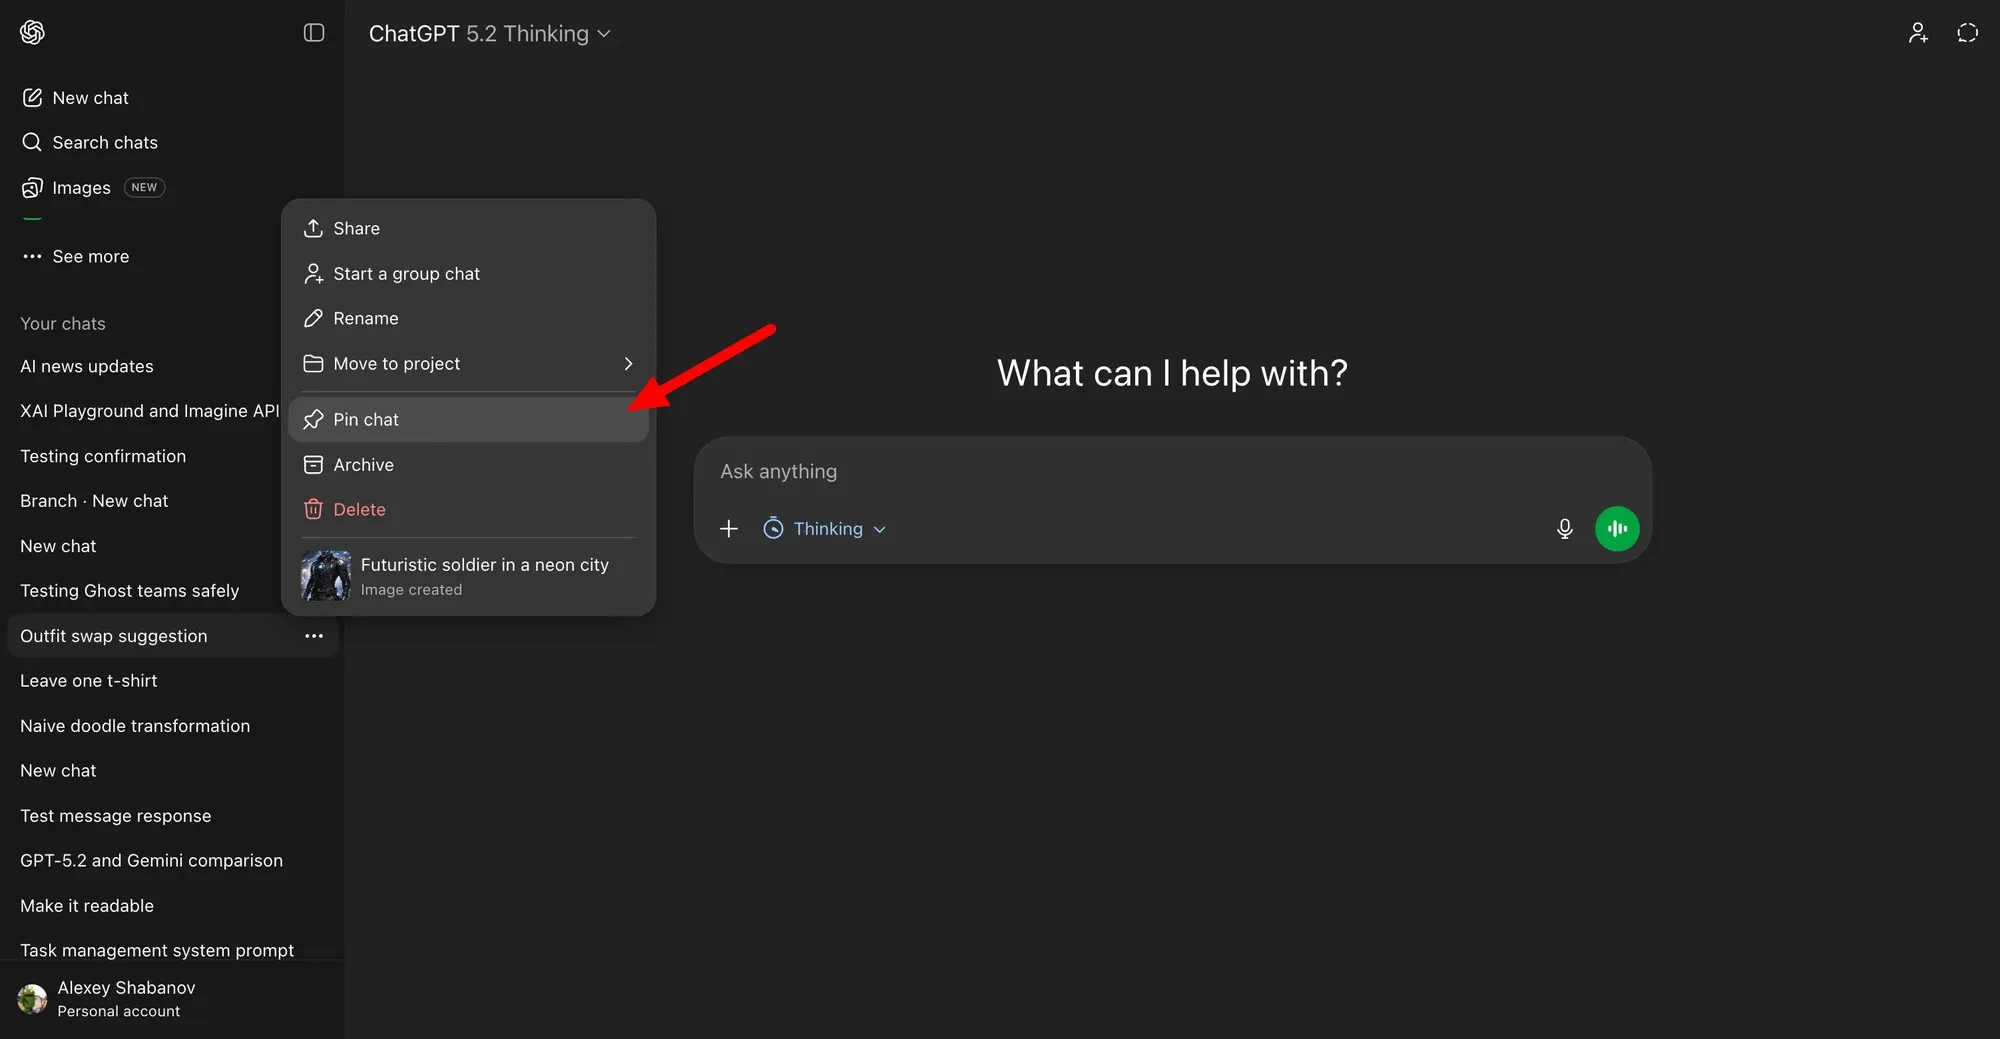Image resolution: width=2000 pixels, height=1039 pixels.
Task: Click the group chat person icon in menu
Action: click(313, 274)
